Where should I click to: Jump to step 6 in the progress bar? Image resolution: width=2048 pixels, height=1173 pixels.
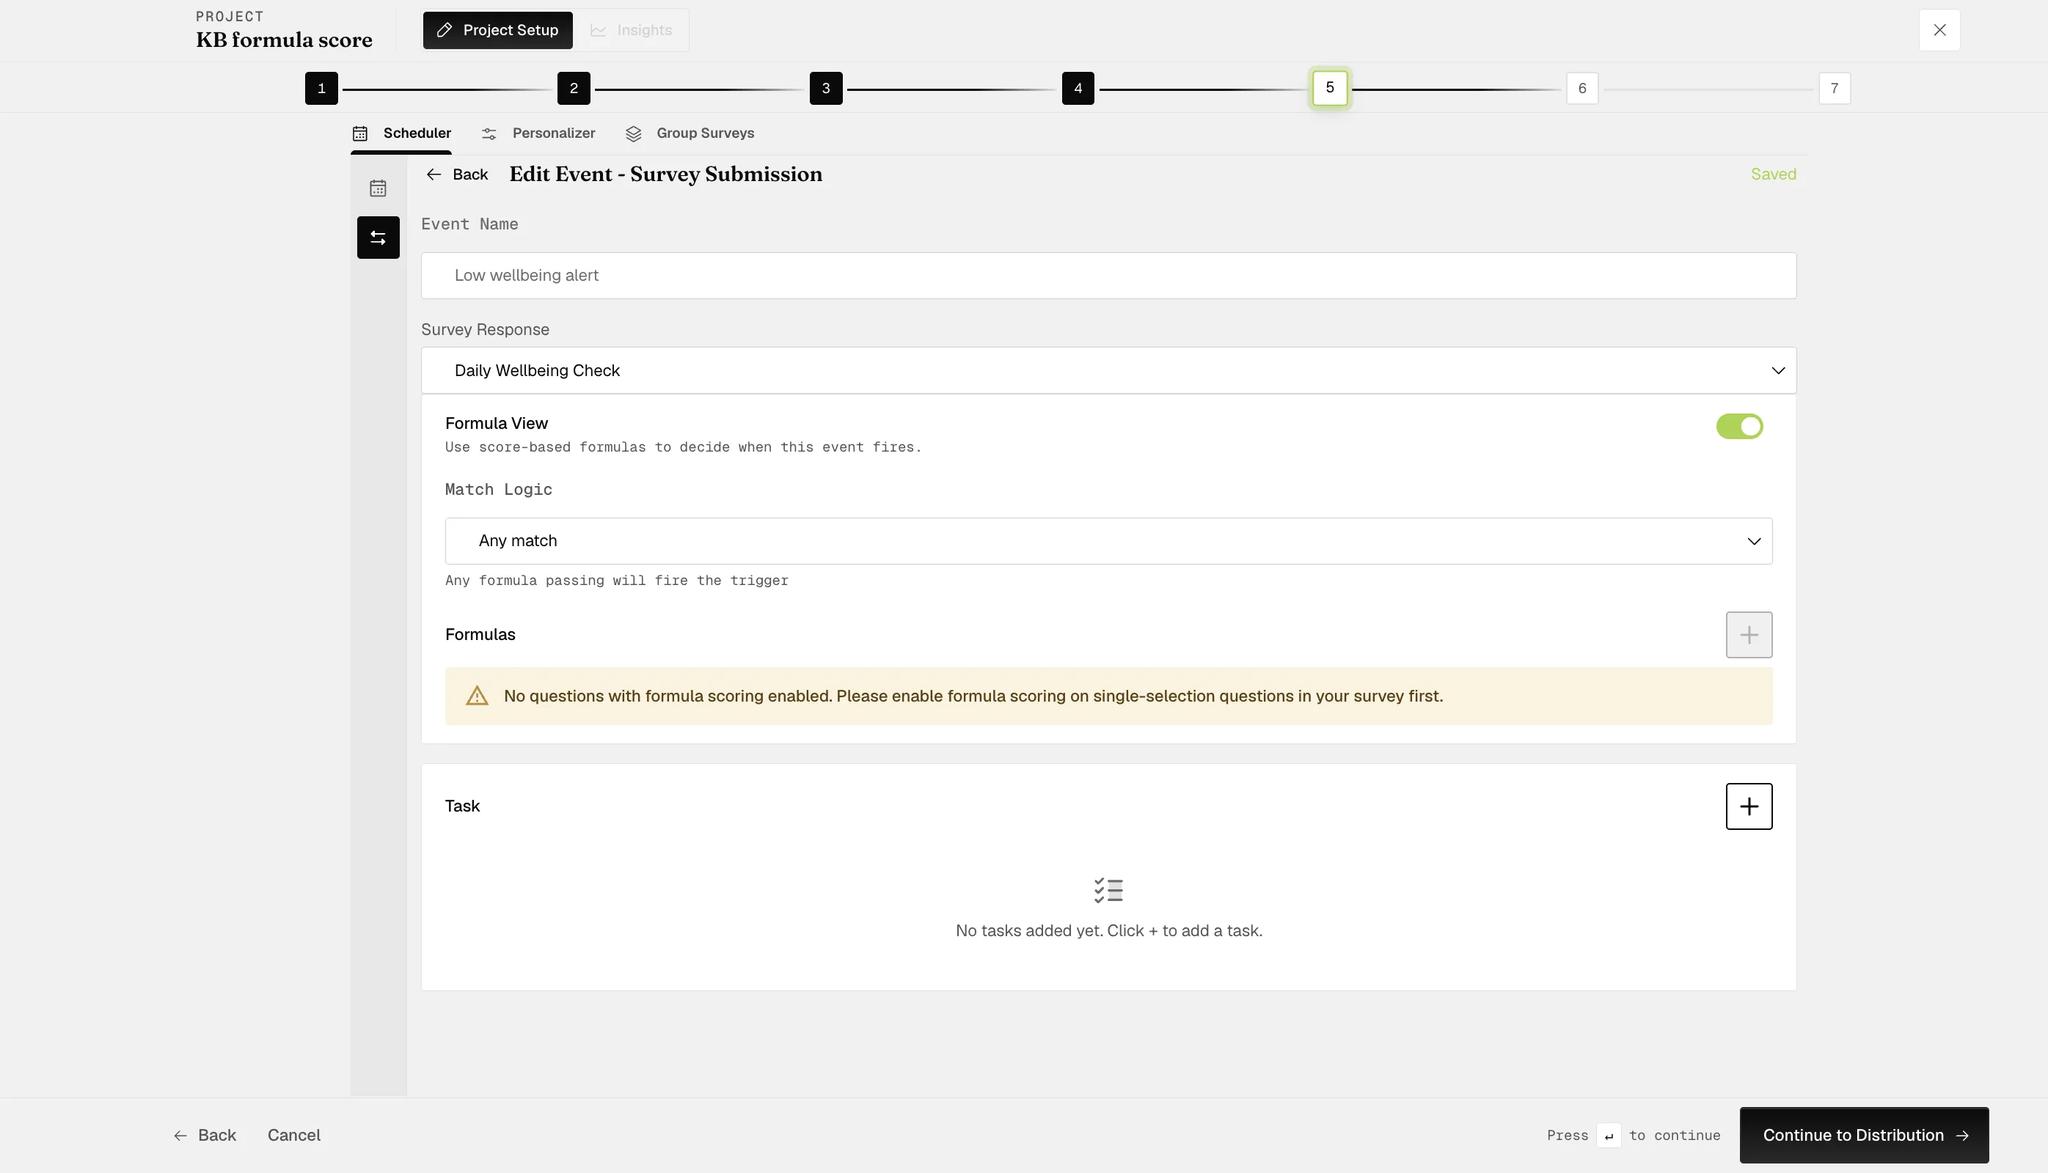[x=1582, y=88]
